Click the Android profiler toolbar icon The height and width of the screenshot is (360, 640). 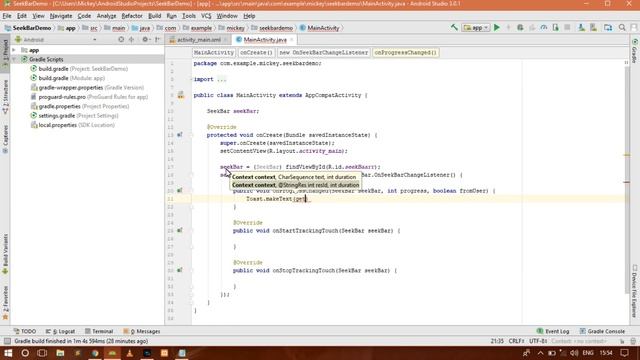pyautogui.click(x=544, y=27)
